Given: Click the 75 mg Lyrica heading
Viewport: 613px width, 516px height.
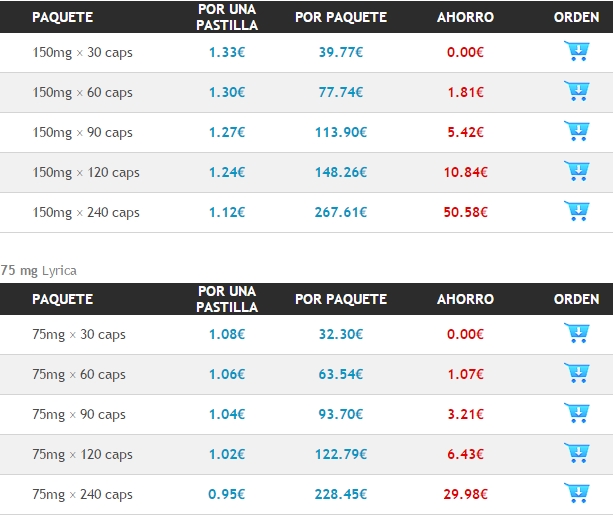Looking at the screenshot, I should point(38,271).
